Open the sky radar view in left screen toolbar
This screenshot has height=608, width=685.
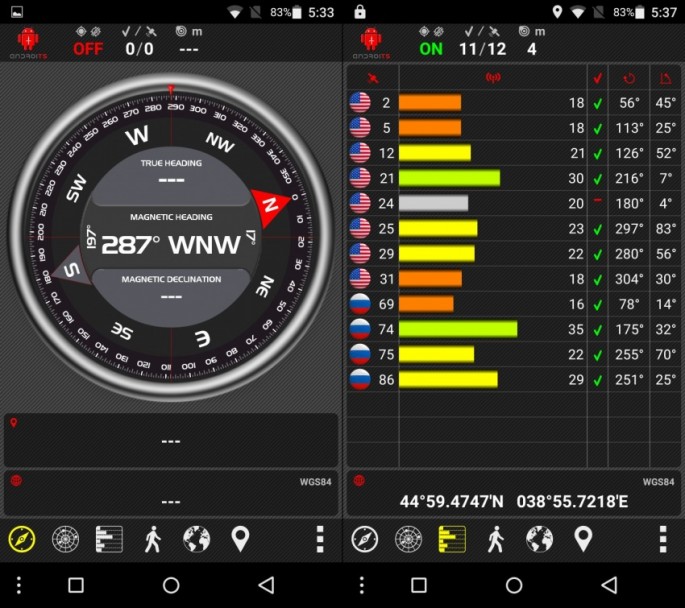pos(66,539)
